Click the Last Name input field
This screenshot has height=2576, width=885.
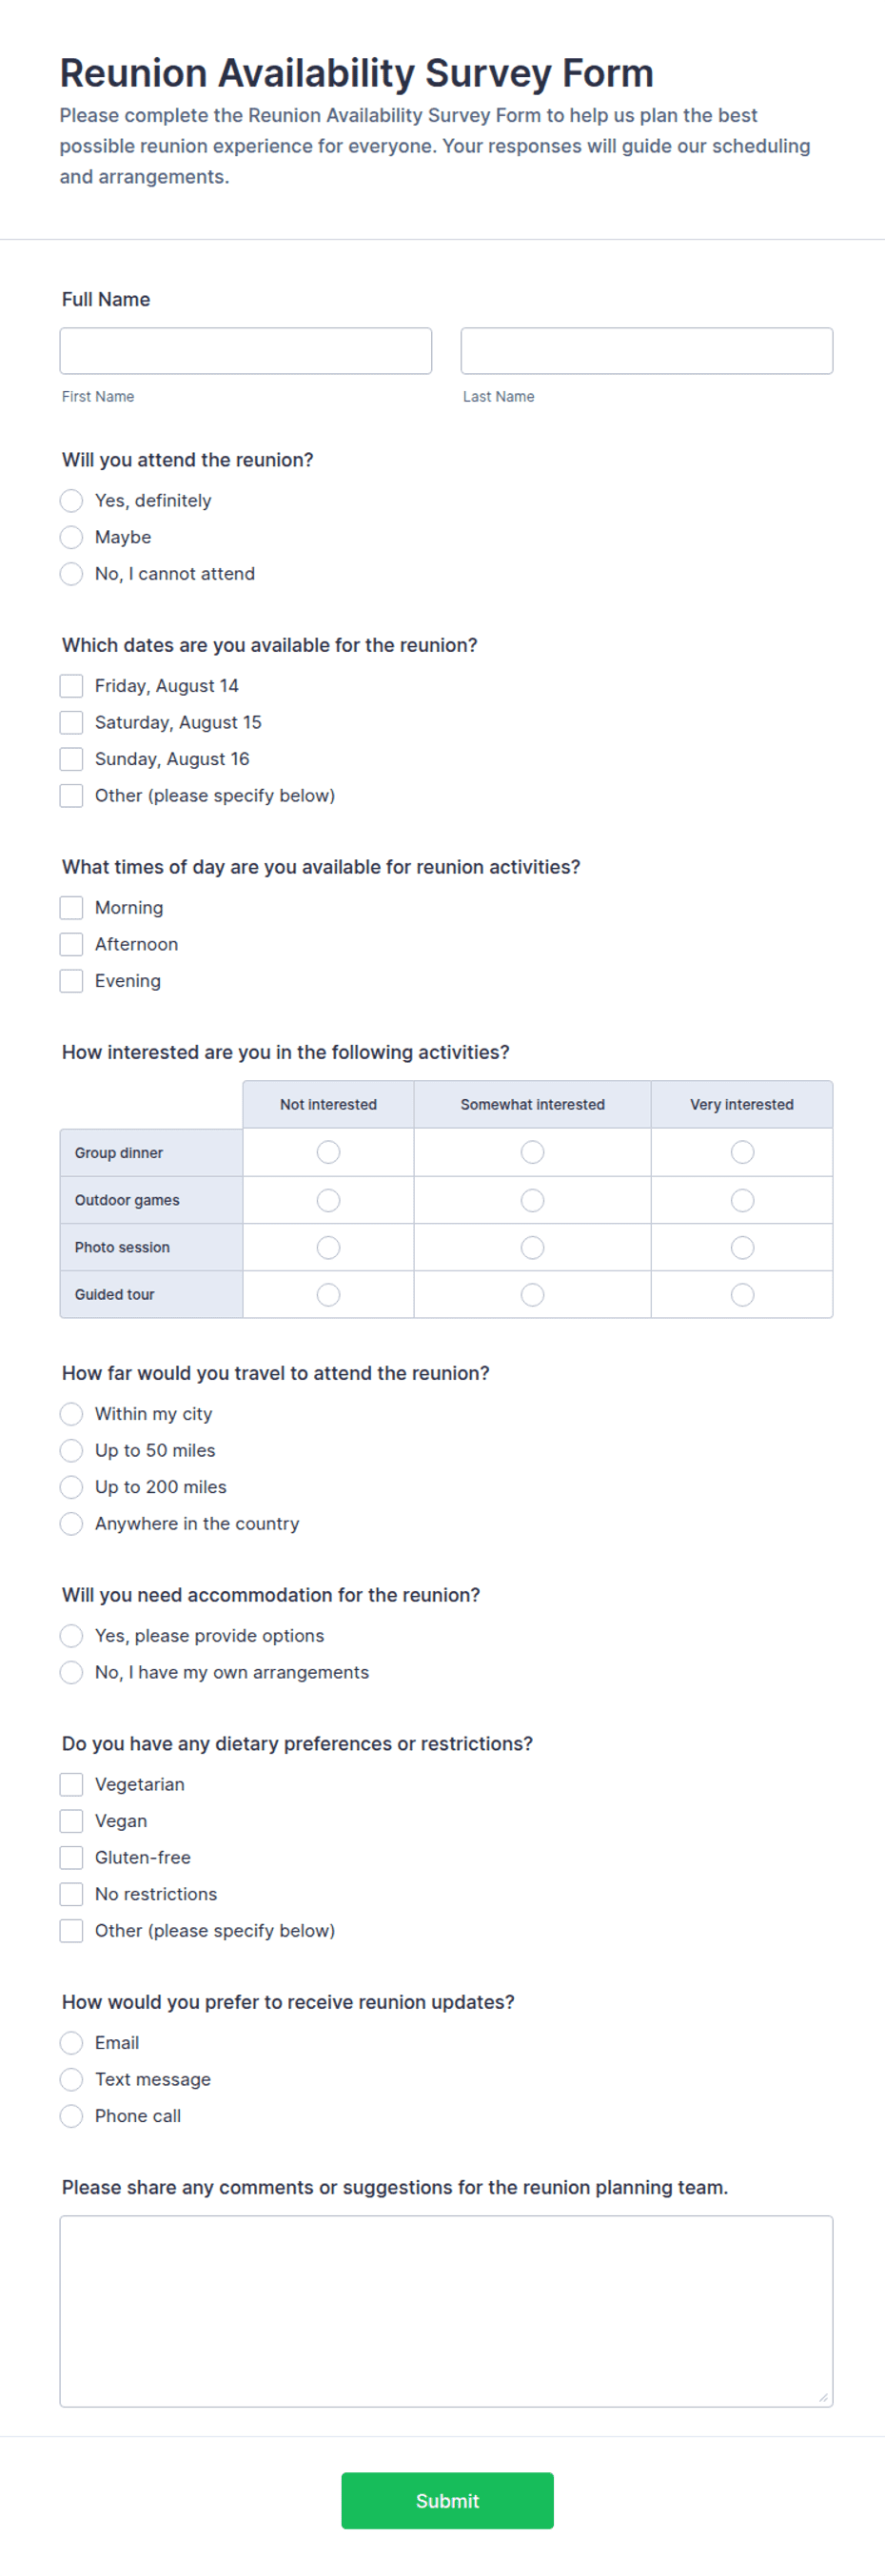pos(646,351)
